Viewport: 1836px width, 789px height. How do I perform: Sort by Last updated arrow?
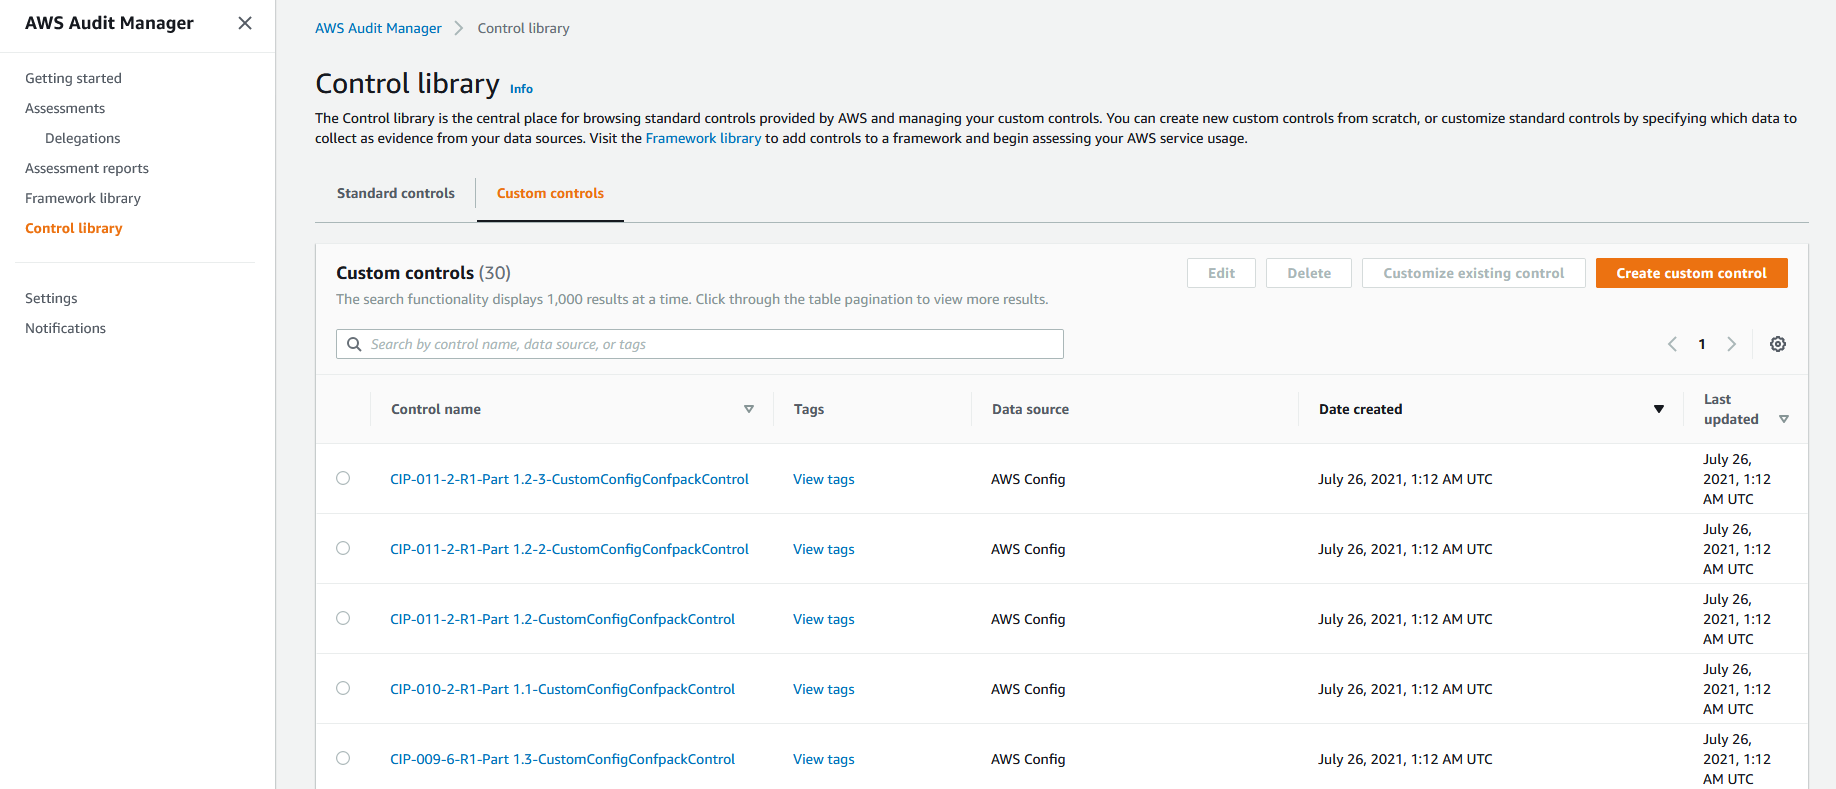(1784, 419)
